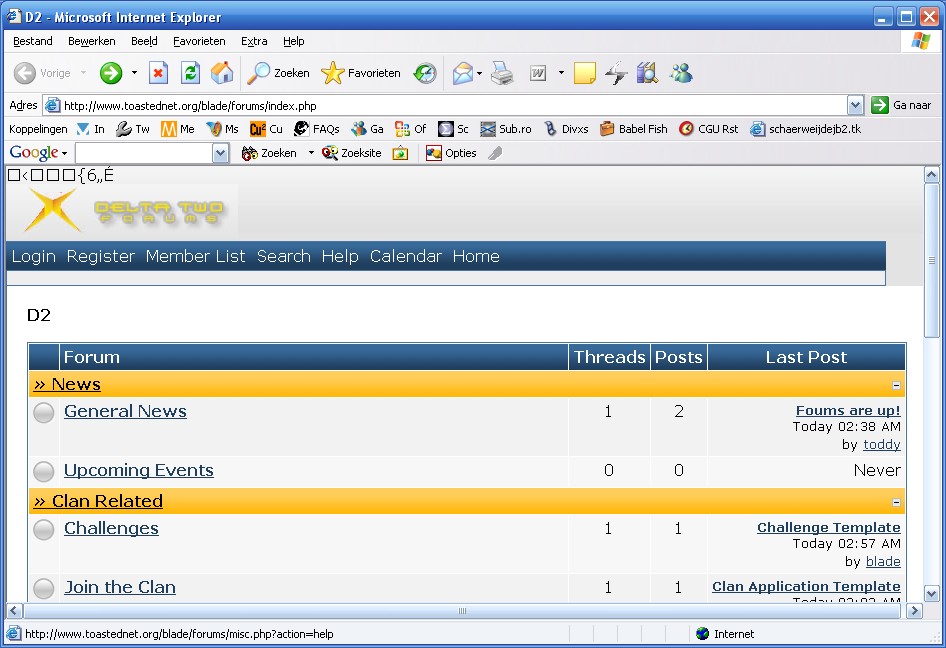Open the Babel Fish links bar shortcut

tap(634, 129)
